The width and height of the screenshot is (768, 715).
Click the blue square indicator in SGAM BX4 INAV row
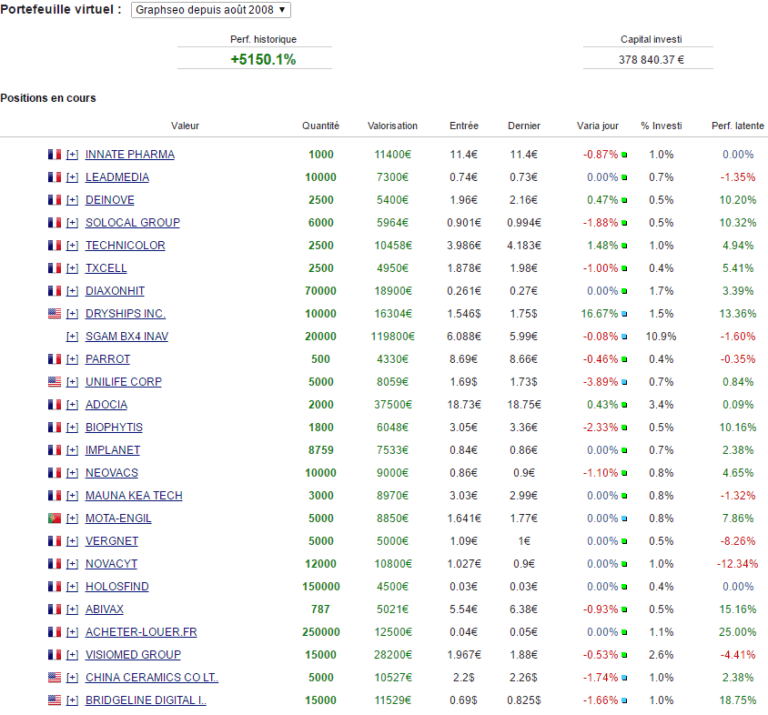click(624, 337)
